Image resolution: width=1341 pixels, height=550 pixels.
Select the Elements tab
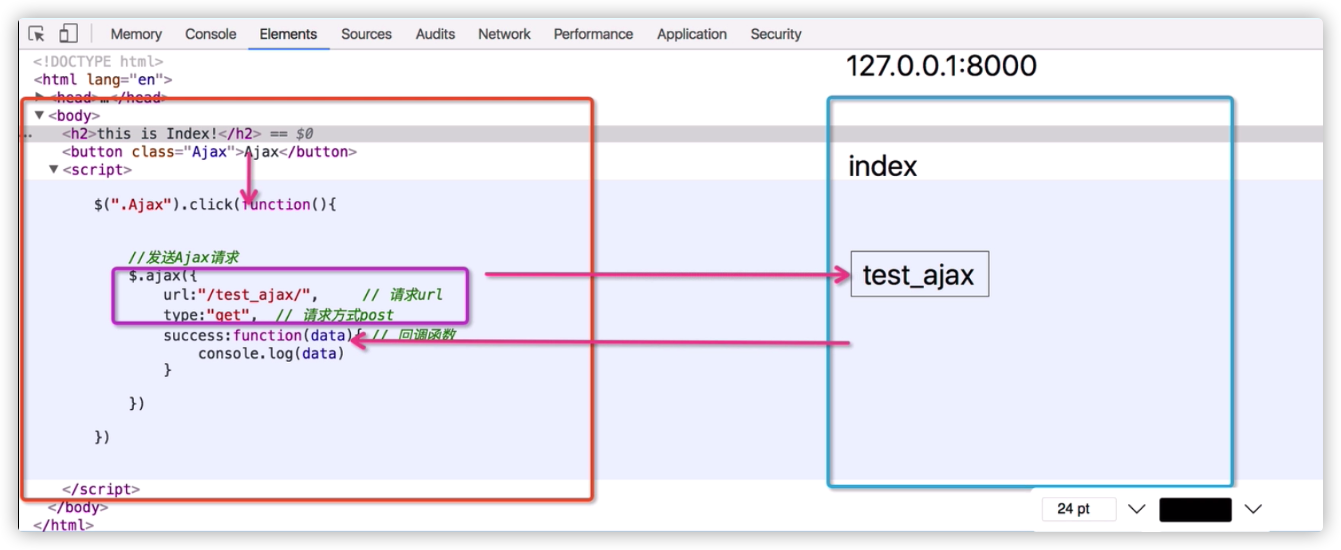(288, 34)
